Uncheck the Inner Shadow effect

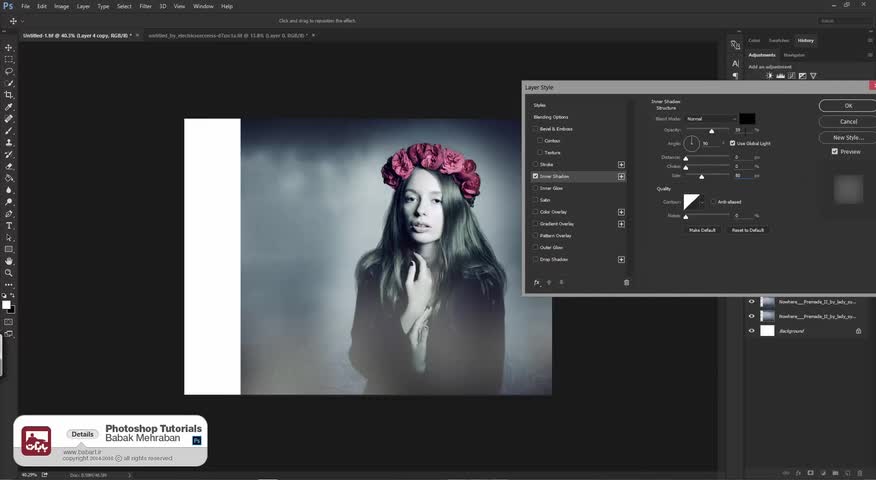pos(535,176)
